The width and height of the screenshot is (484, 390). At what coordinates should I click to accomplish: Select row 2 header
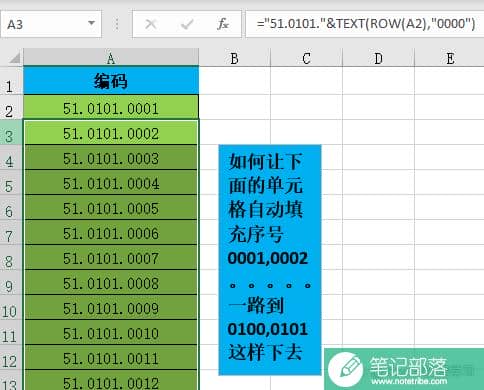[11, 107]
